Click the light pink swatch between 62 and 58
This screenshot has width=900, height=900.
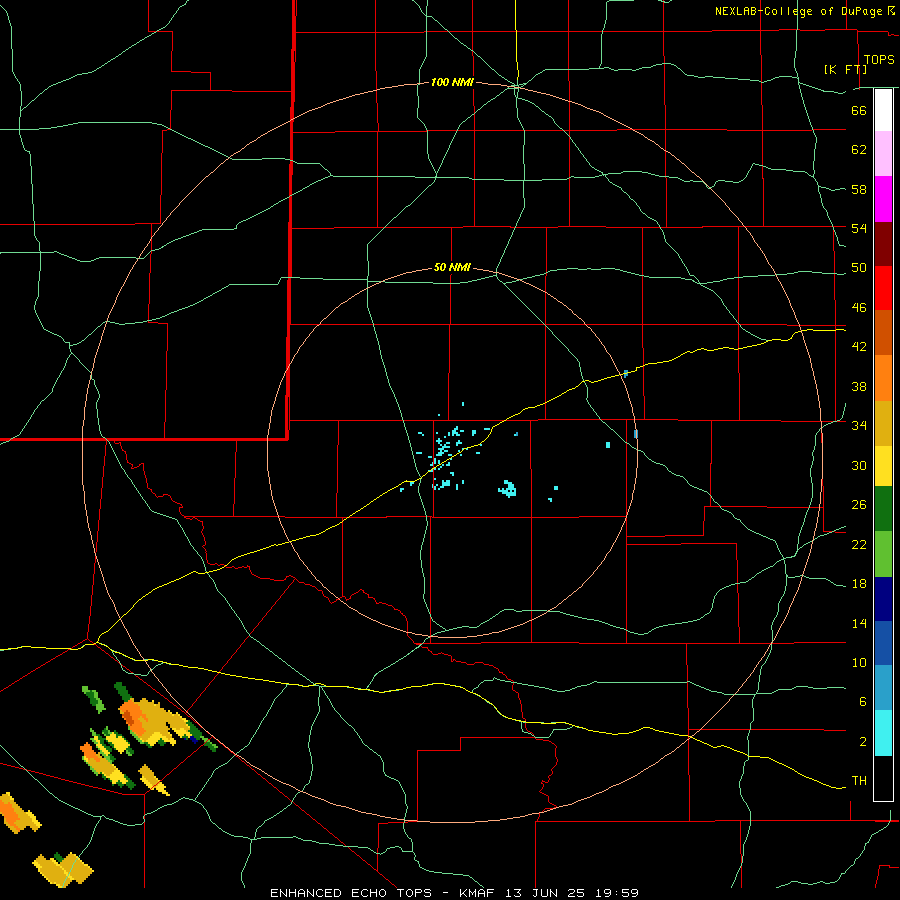[x=883, y=154]
